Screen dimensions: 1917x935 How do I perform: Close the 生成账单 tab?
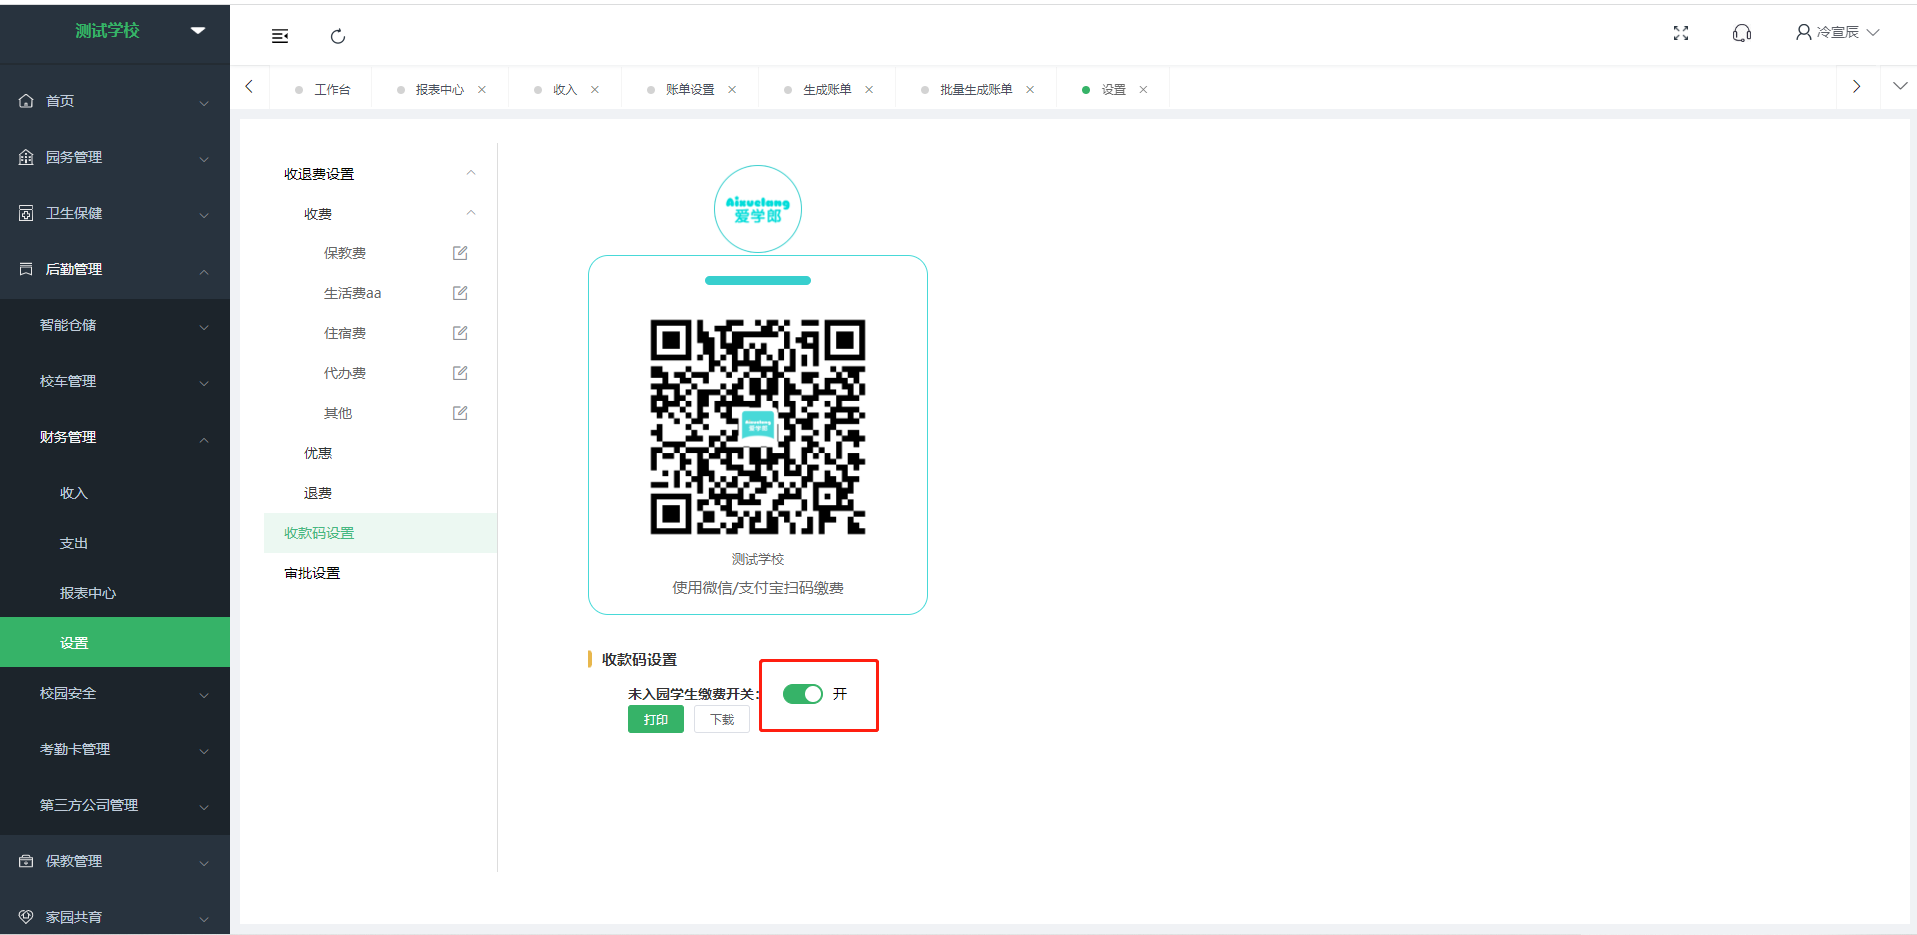(x=869, y=90)
